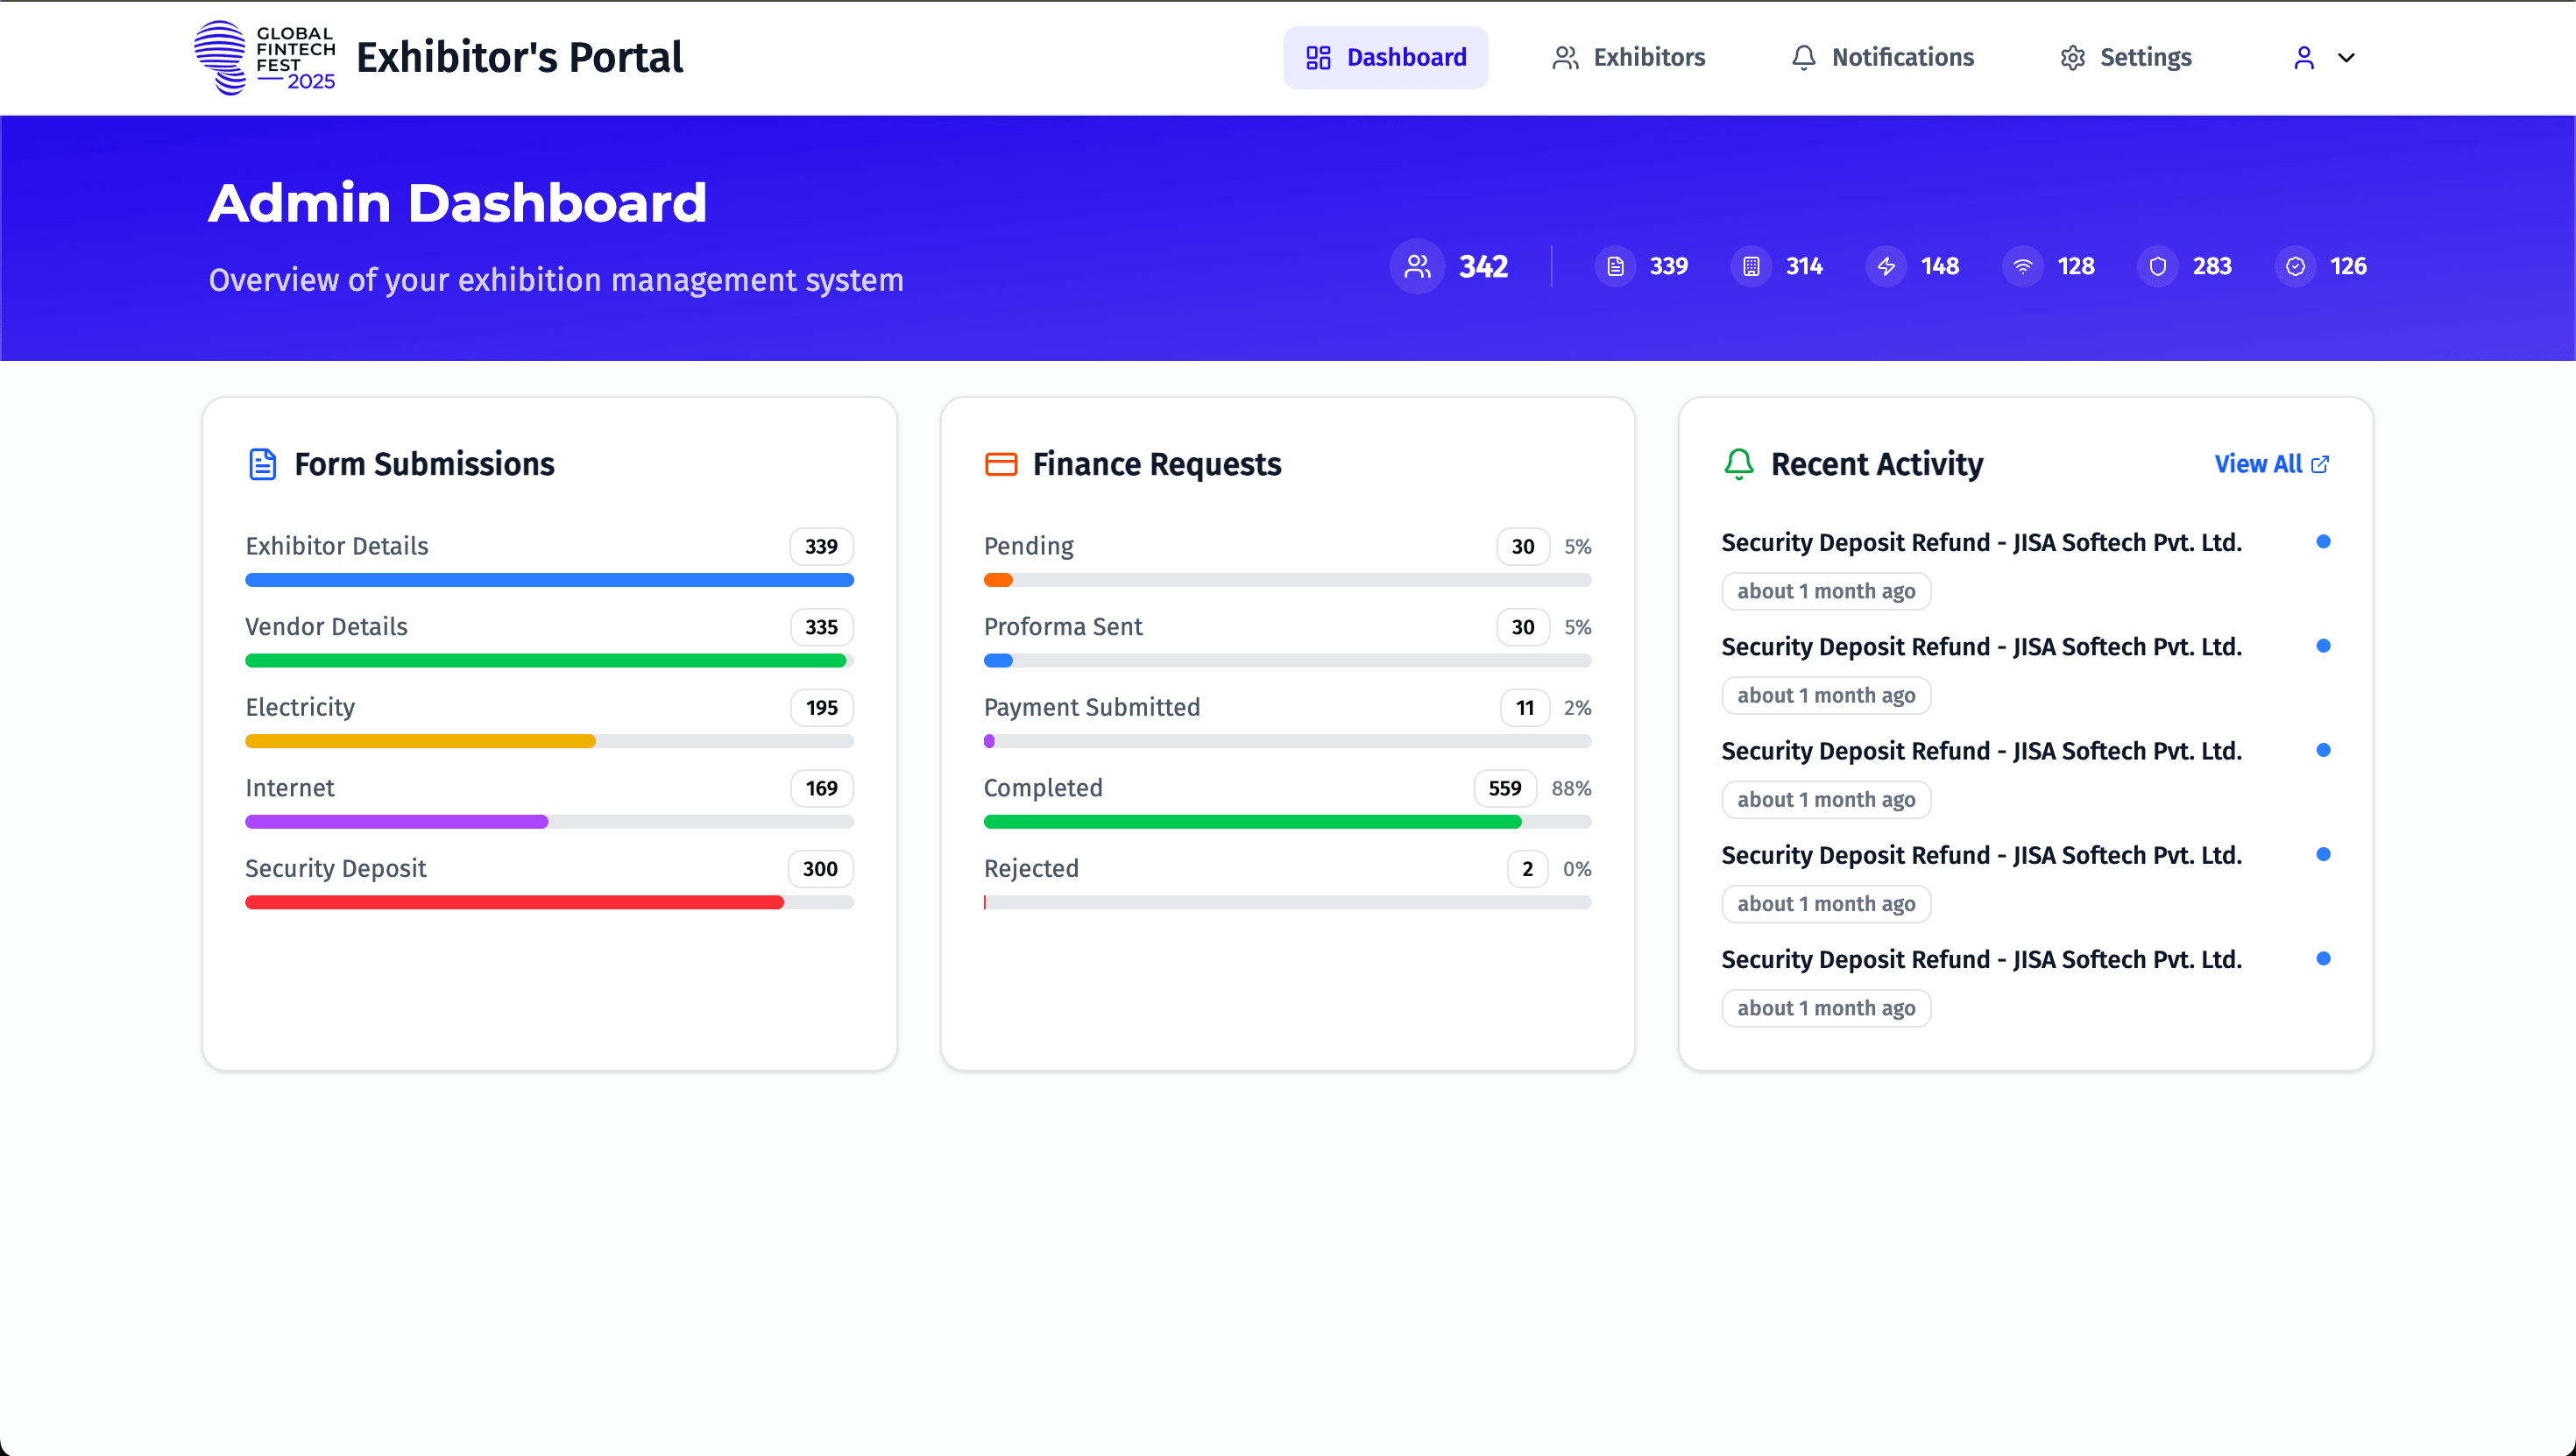Screen dimensions: 2576x1456
Task: Click the building icon showing 314
Action: 1750,266
